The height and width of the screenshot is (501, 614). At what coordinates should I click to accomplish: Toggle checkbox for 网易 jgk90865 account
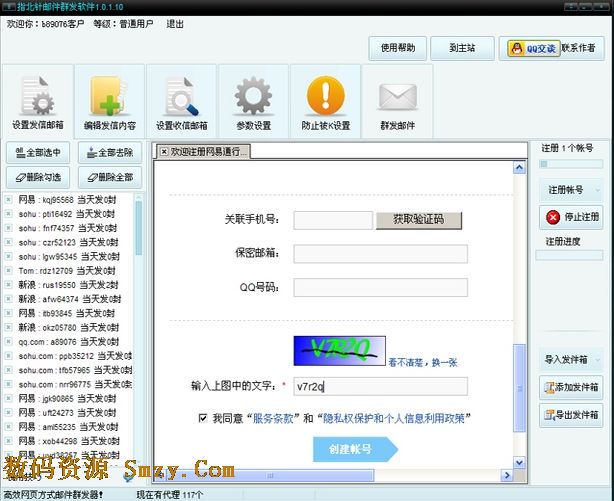point(8,398)
